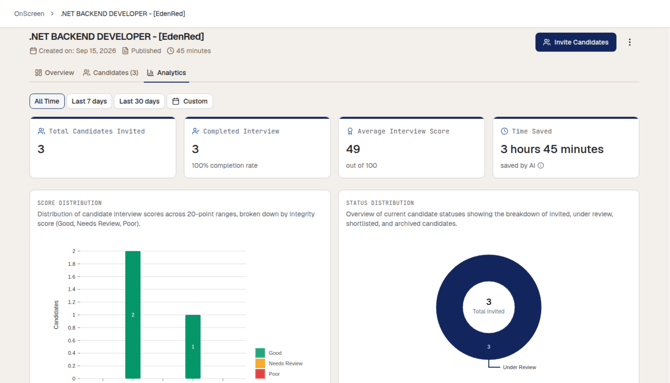This screenshot has width=670, height=383.
Task: Click the 100% completion rate text
Action: click(224, 166)
